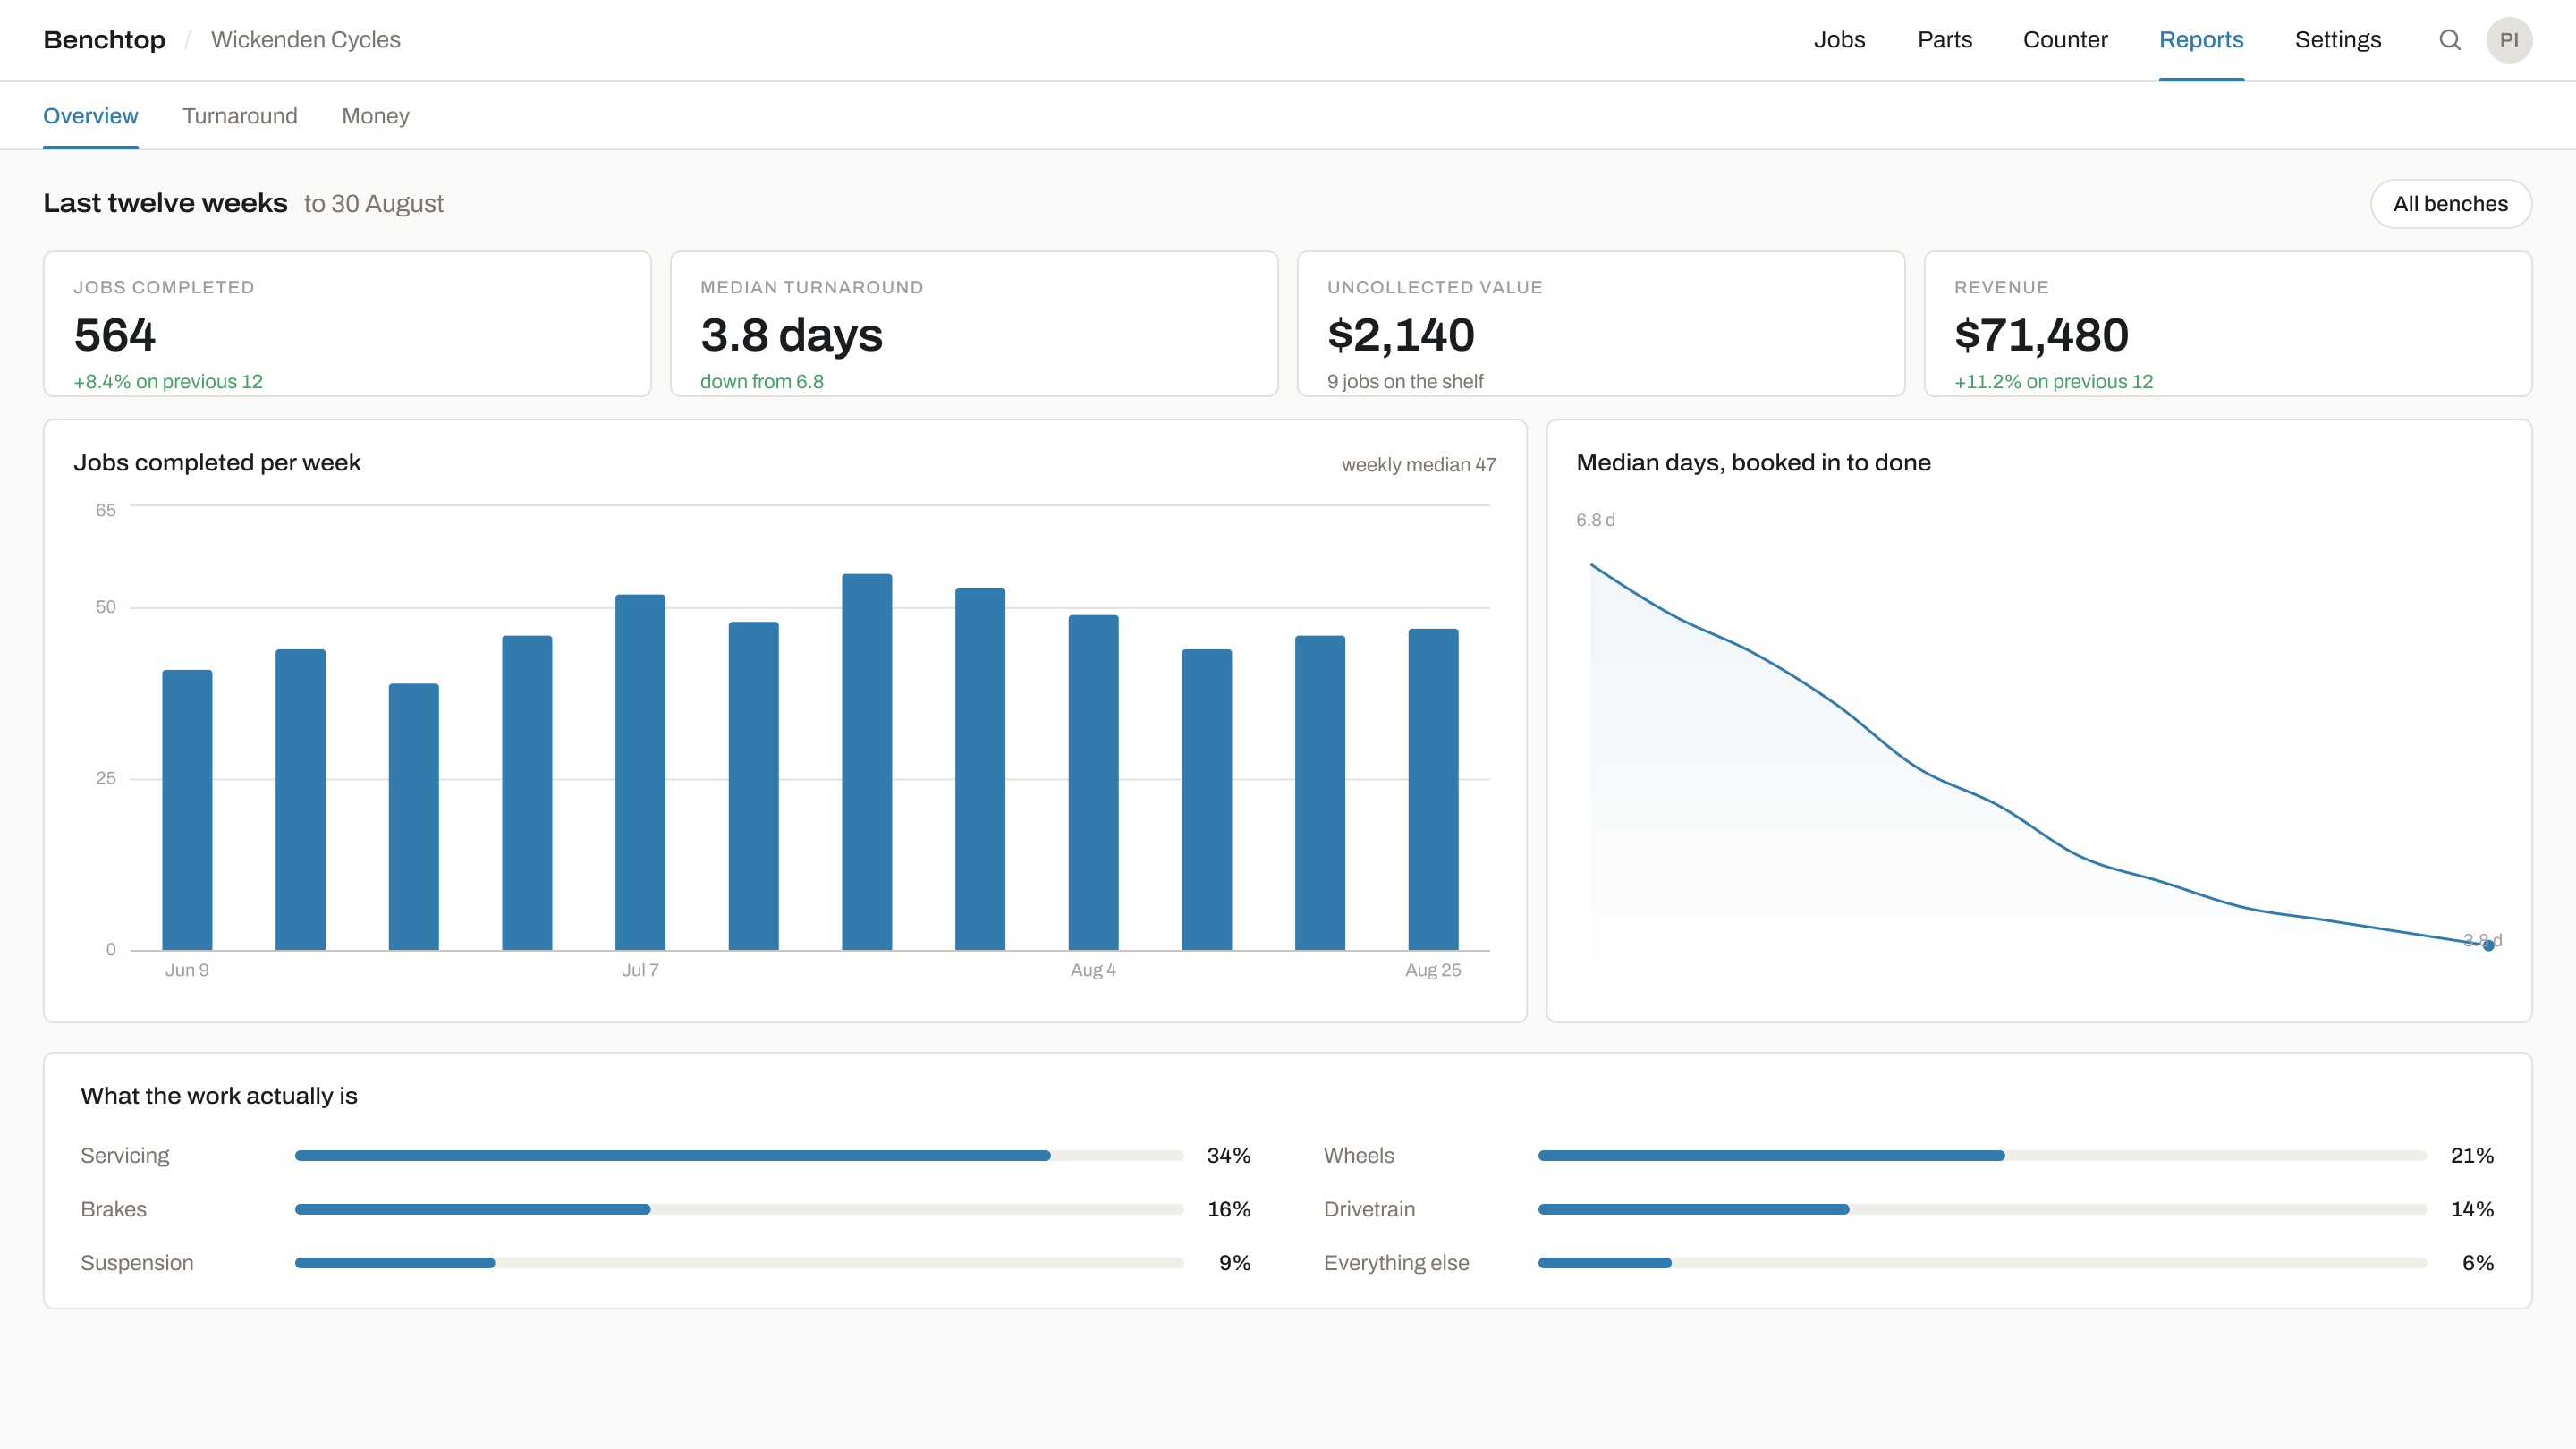Click 'Jobs completed per week' chart title
The image size is (2576, 1449).
[217, 463]
